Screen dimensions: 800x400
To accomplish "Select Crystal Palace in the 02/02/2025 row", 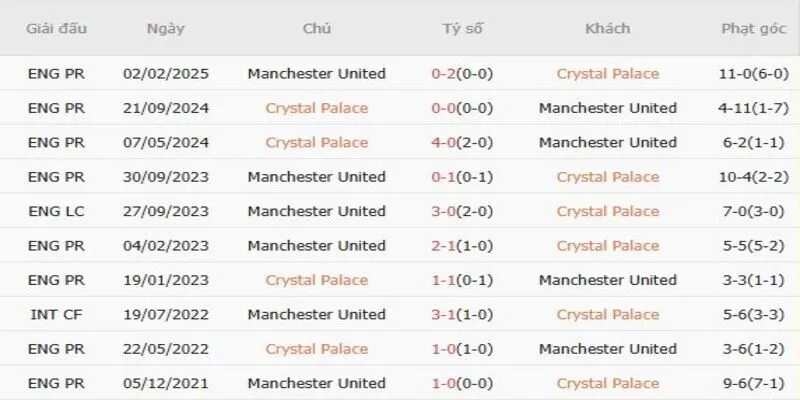I will 607,73.
